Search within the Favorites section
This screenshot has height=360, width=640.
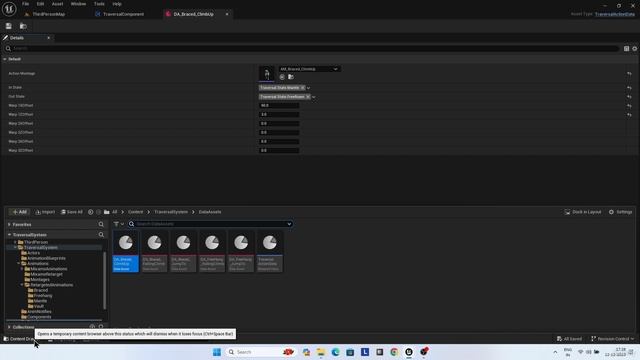click(101, 224)
